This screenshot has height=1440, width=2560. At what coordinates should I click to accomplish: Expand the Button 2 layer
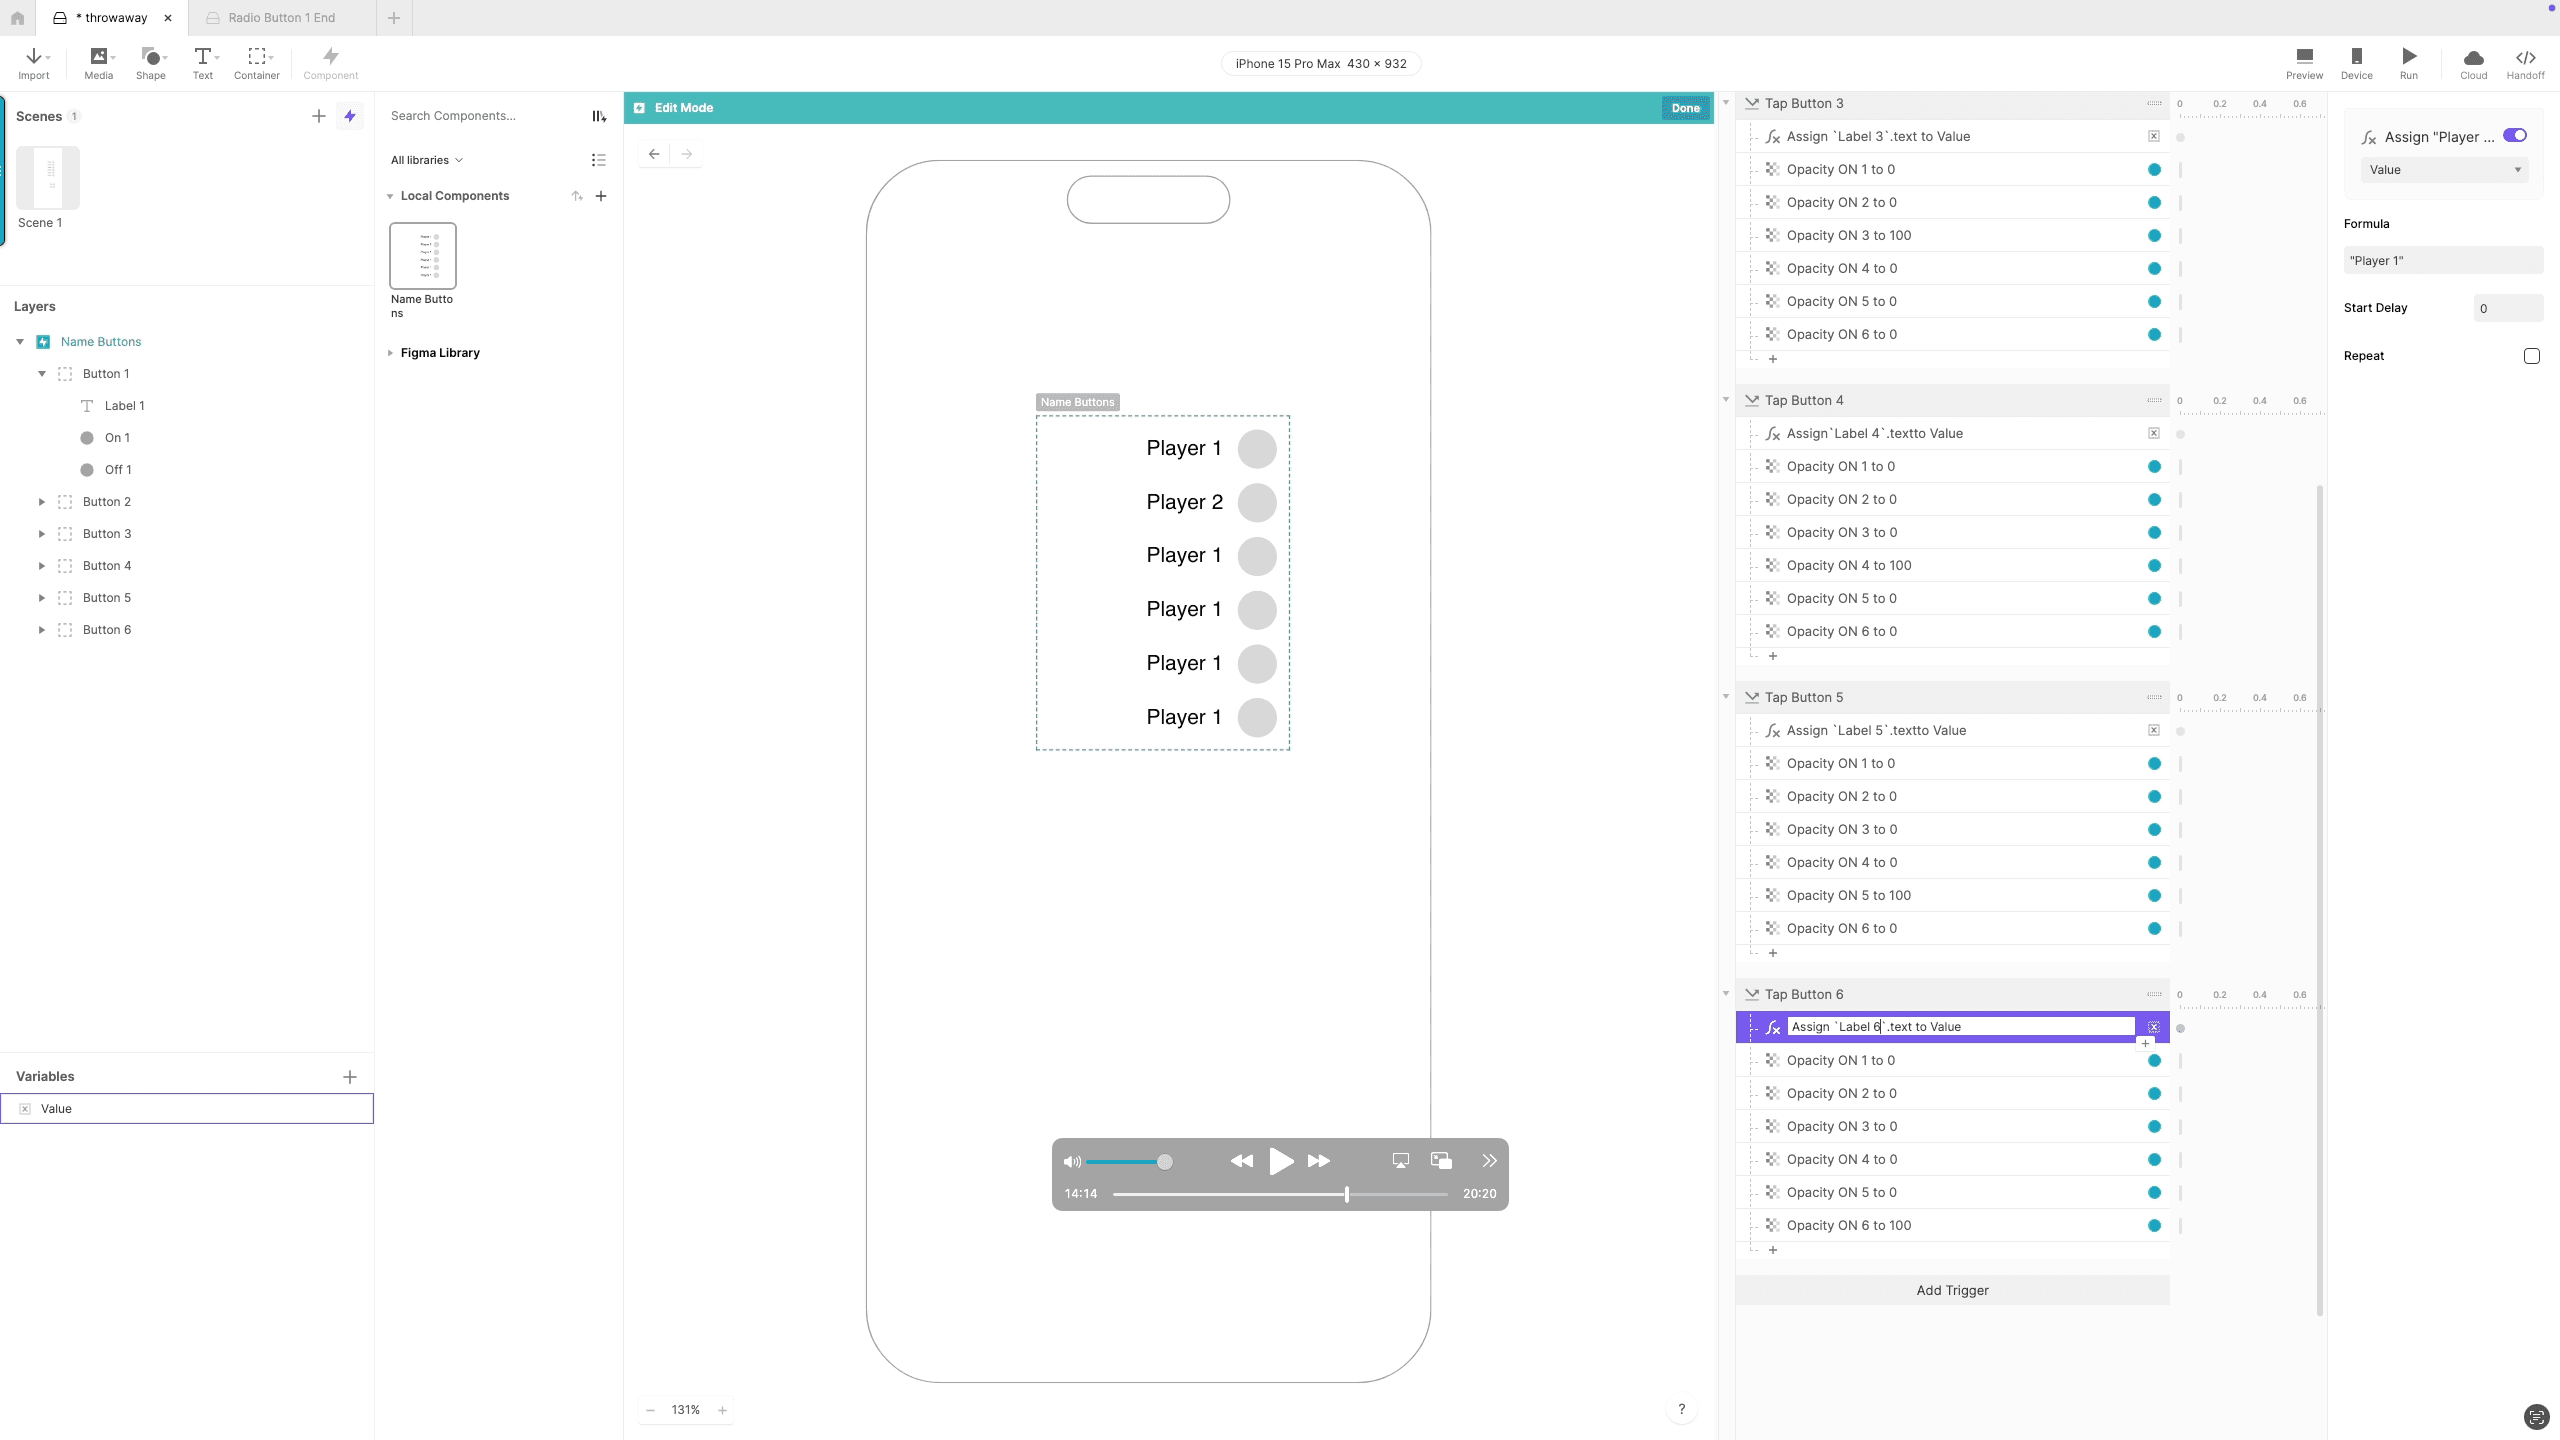coord(42,501)
